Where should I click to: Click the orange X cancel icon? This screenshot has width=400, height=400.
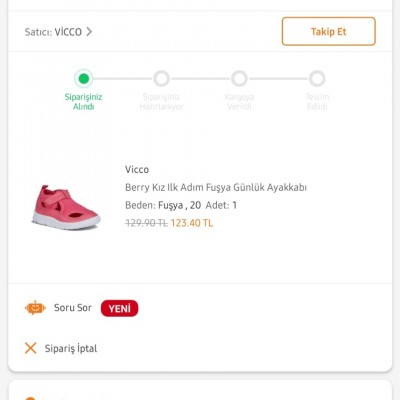31,348
